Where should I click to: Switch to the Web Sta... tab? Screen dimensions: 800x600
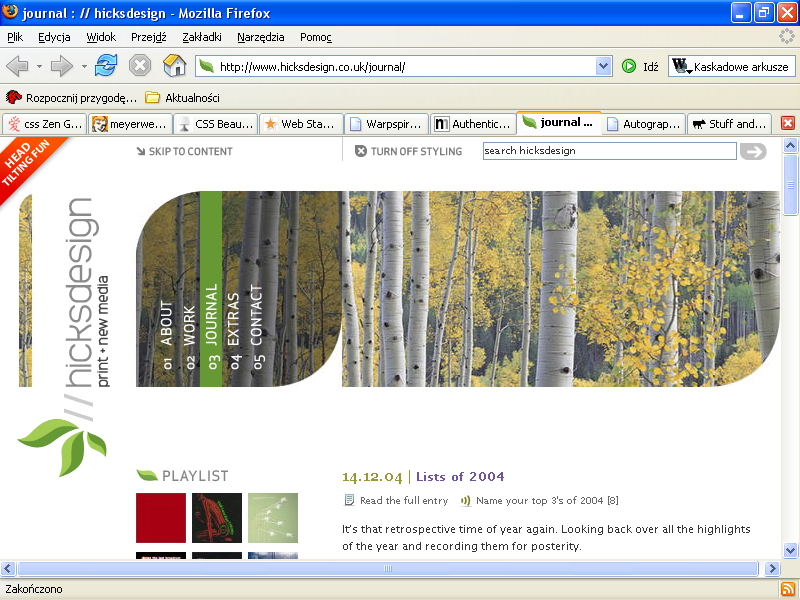click(x=301, y=124)
